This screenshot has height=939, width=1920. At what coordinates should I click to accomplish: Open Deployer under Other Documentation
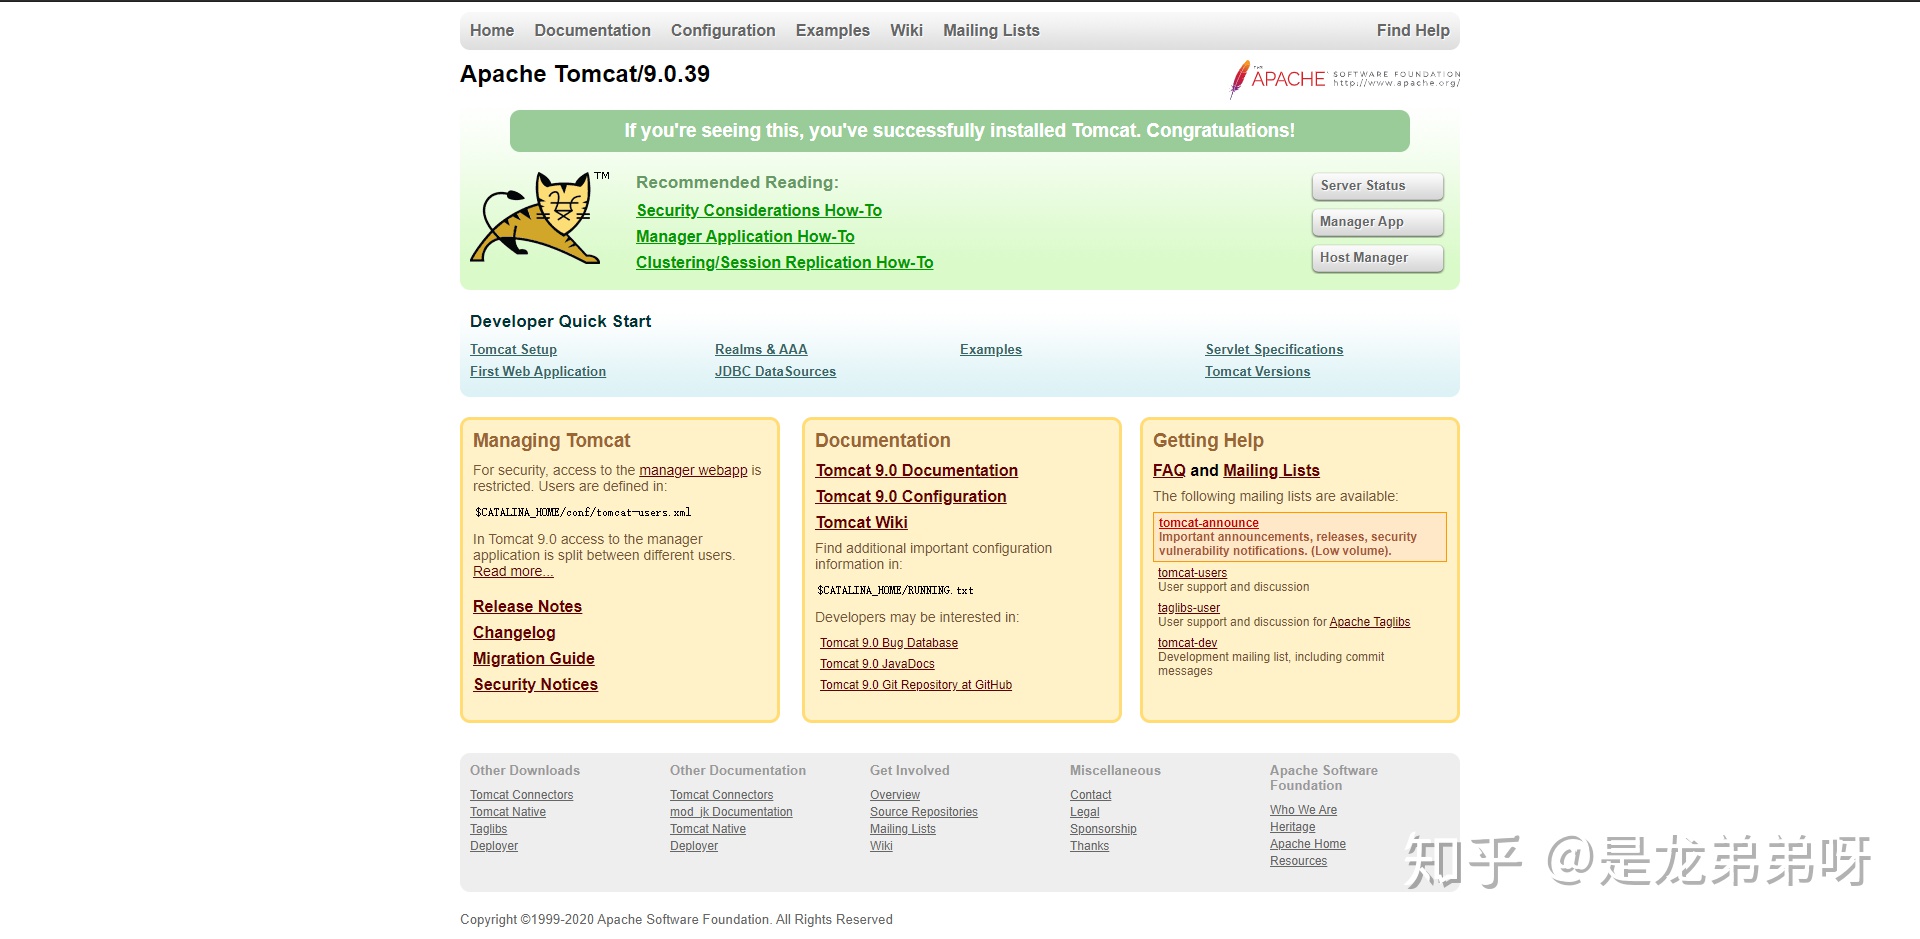[694, 847]
